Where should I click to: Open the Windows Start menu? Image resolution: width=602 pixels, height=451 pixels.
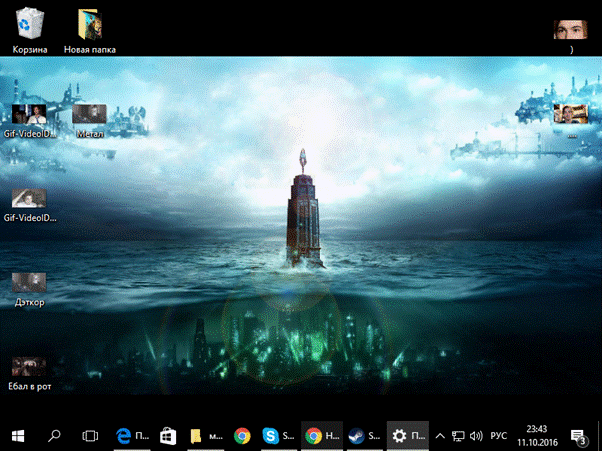coord(18,436)
